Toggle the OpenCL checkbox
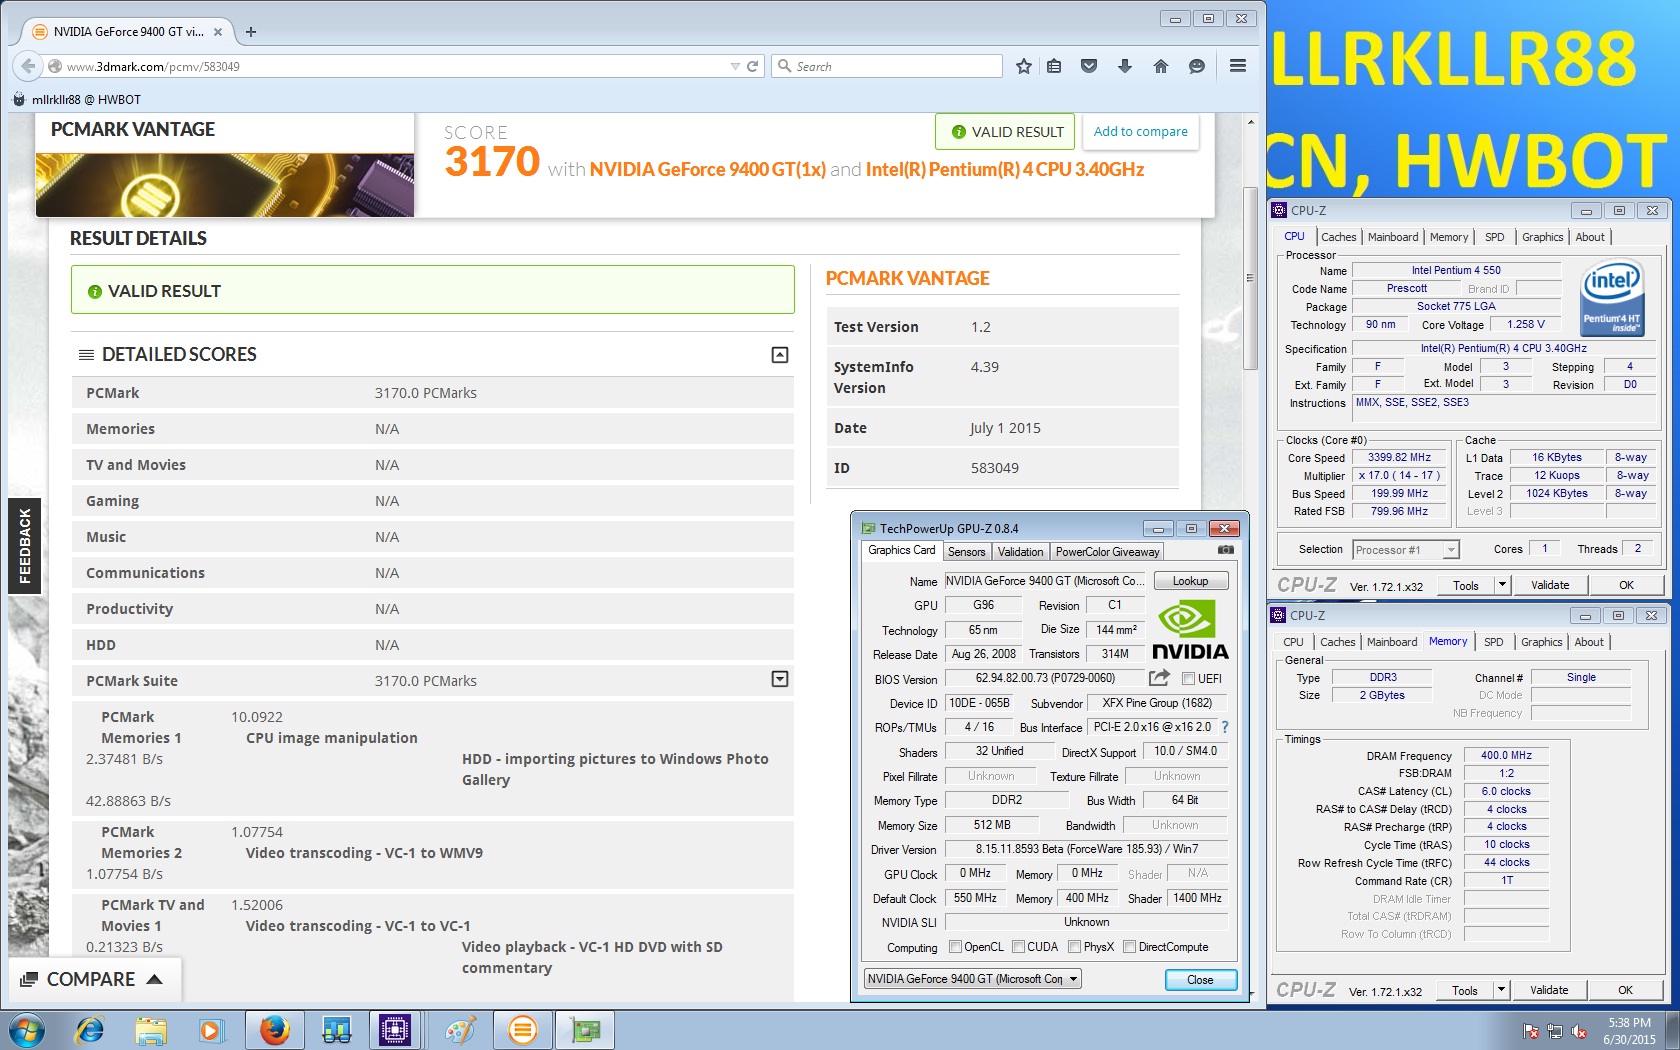The image size is (1680, 1050). coord(955,947)
